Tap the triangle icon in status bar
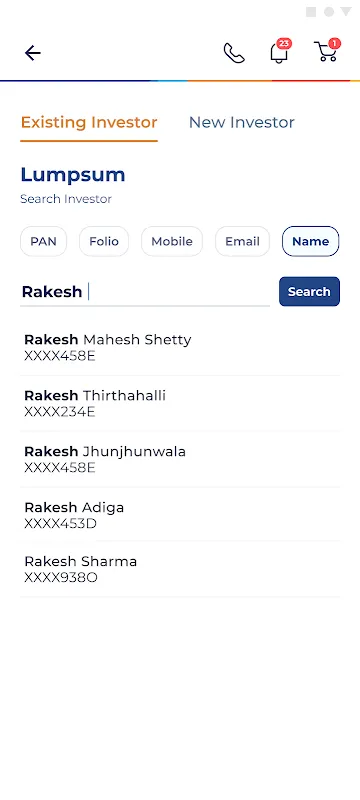Screen dimensions: 360x800 pos(346,11)
